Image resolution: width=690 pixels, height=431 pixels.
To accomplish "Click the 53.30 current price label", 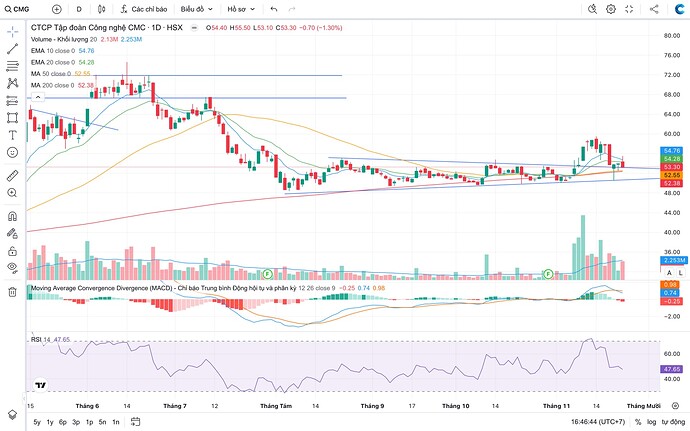I will (x=672, y=167).
